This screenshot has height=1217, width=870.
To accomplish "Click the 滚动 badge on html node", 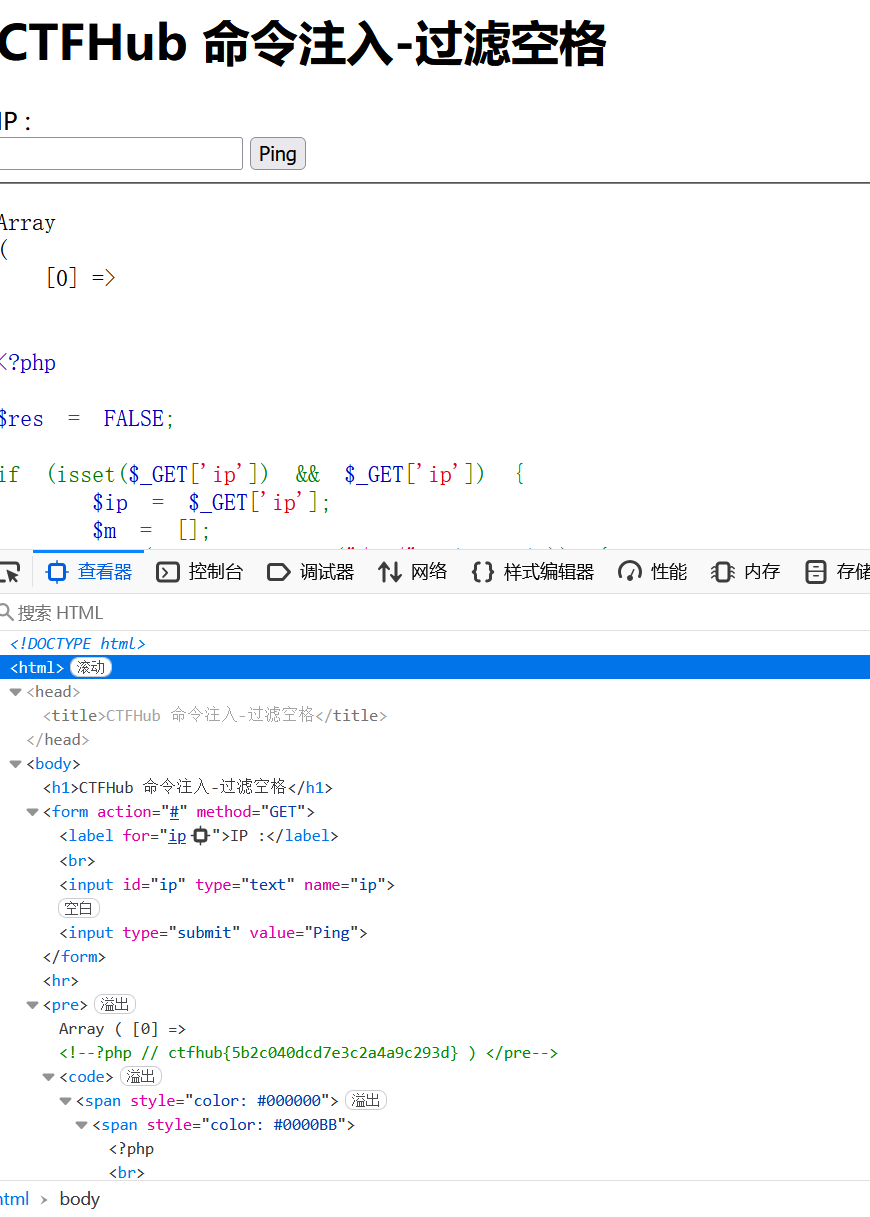I will coord(91,668).
